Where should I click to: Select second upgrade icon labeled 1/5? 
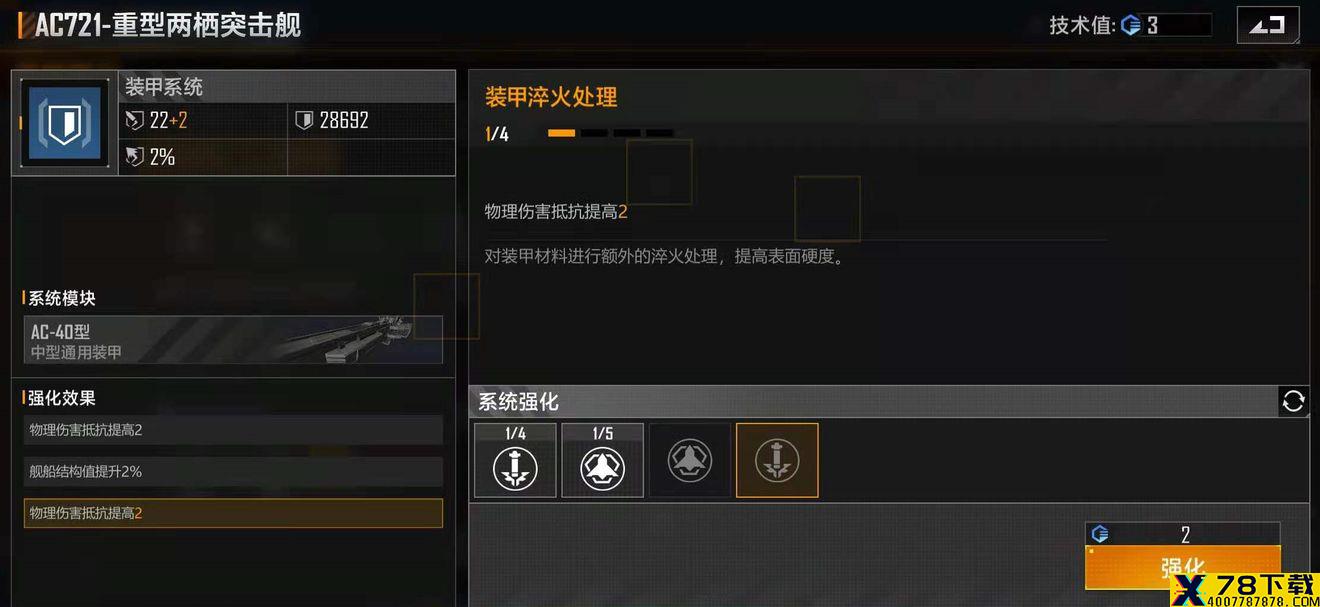pyautogui.click(x=602, y=460)
